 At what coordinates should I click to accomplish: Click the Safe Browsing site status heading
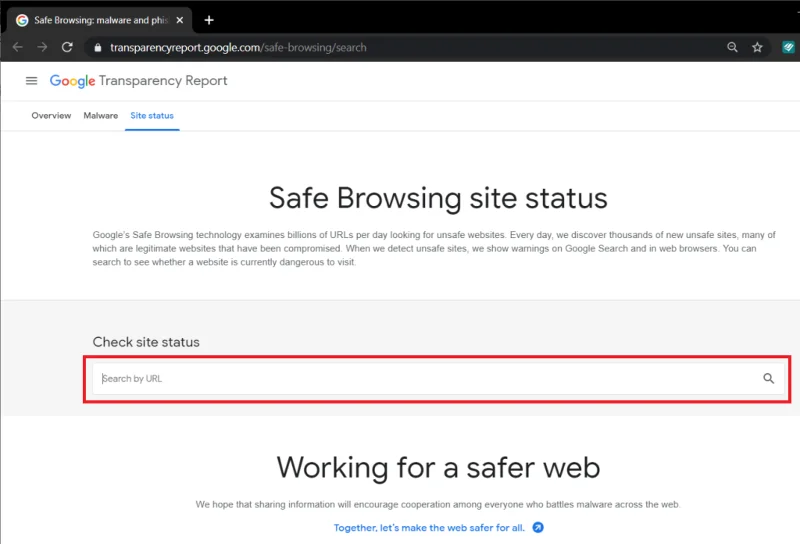click(x=438, y=198)
